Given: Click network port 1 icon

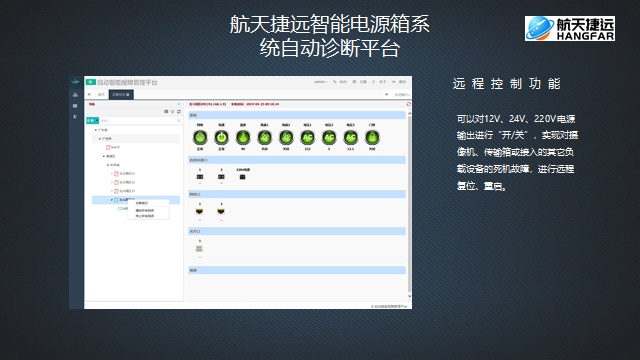Looking at the screenshot, I should click(x=200, y=211).
